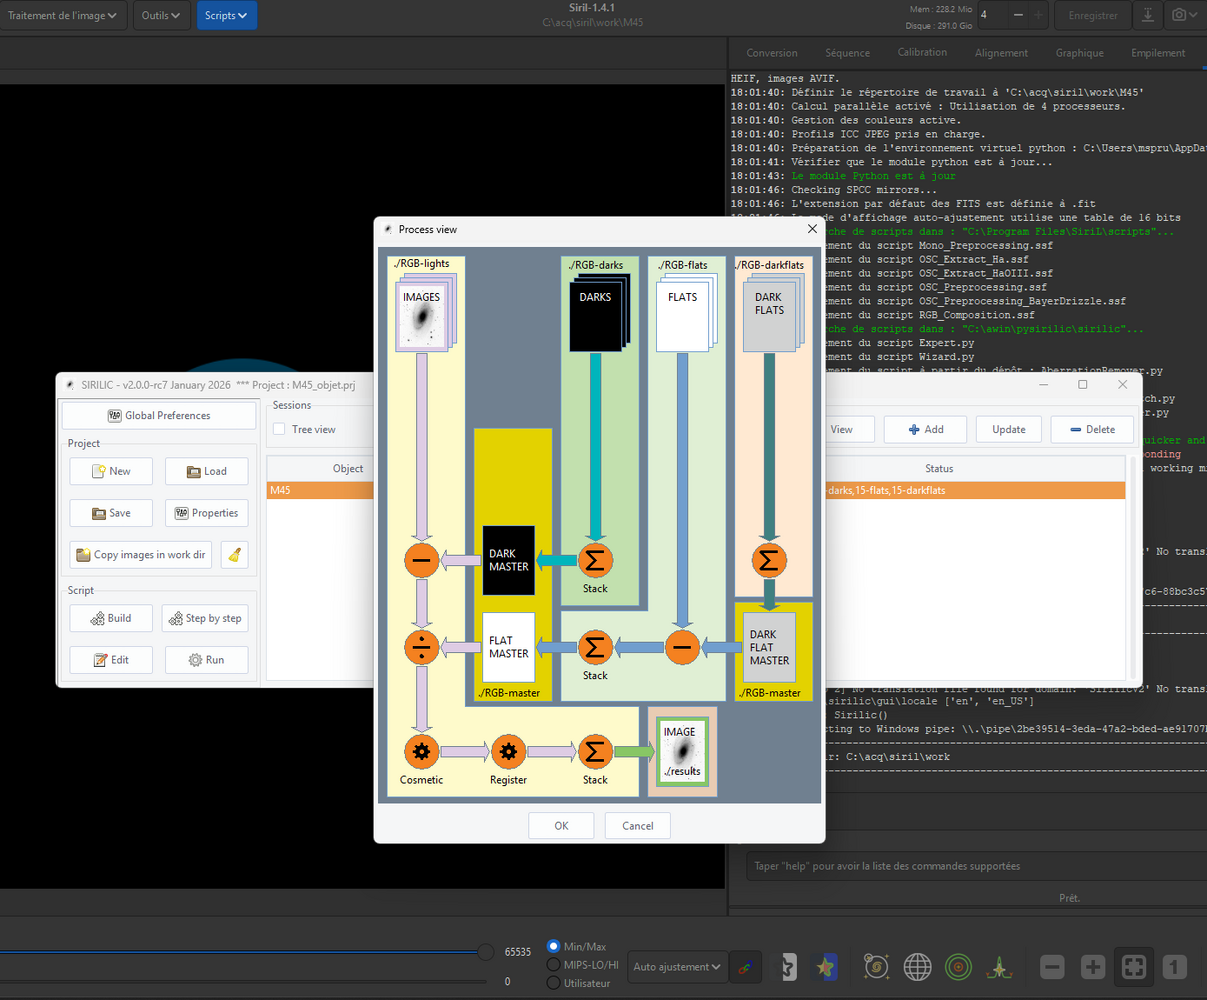Click the zoom-to-fit icon in bottom toolbar
This screenshot has height=1000, width=1207.
pos(1133,967)
